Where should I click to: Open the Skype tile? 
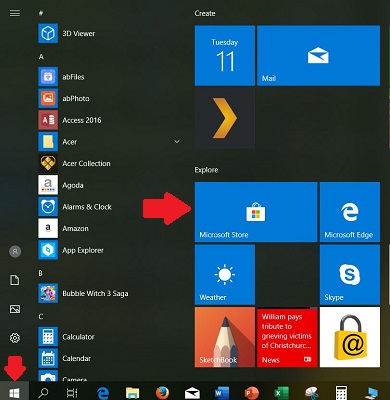(x=350, y=275)
